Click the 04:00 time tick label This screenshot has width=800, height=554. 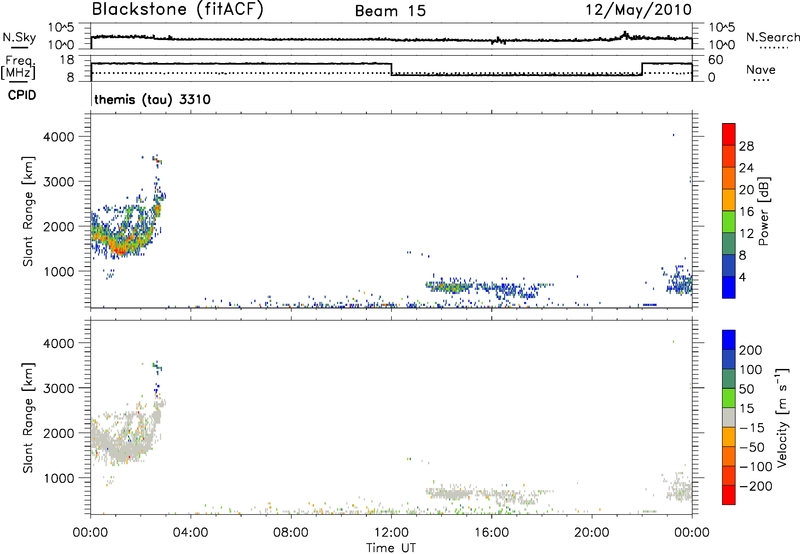coord(190,533)
